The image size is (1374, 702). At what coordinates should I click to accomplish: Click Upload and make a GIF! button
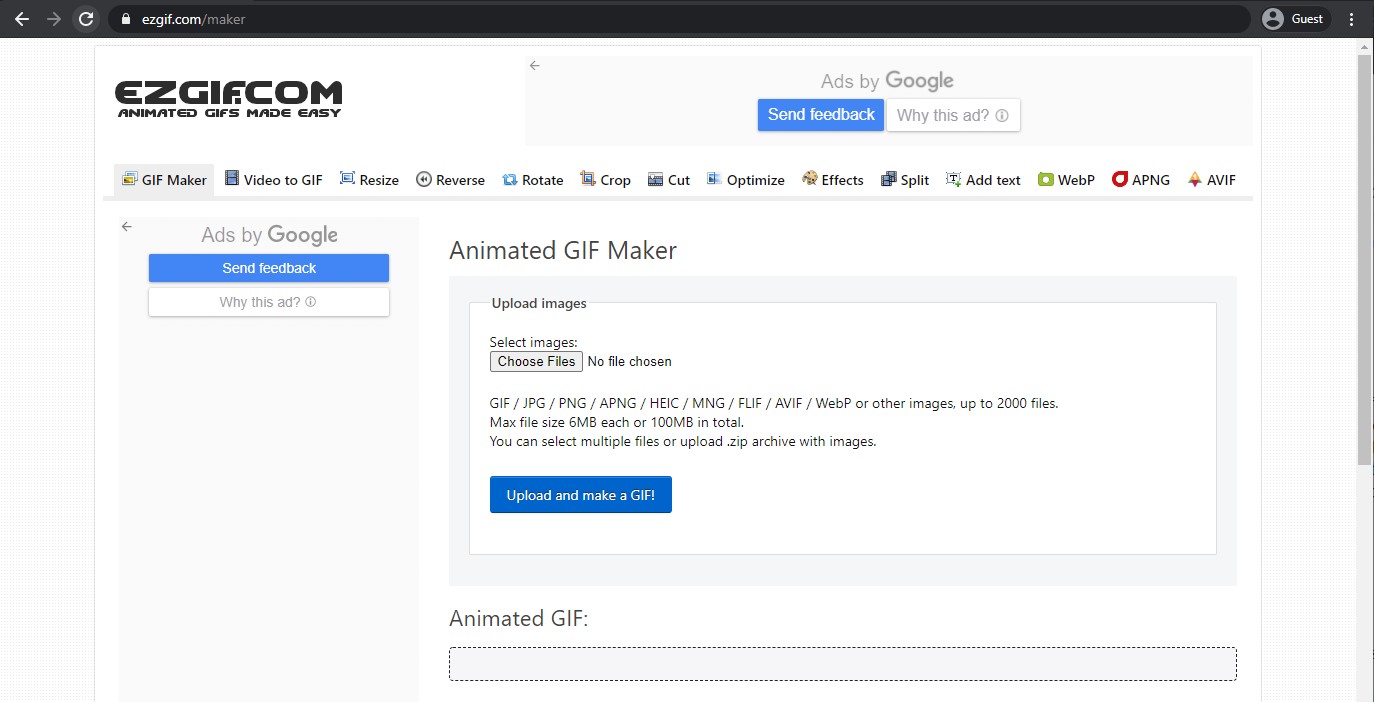tap(581, 495)
